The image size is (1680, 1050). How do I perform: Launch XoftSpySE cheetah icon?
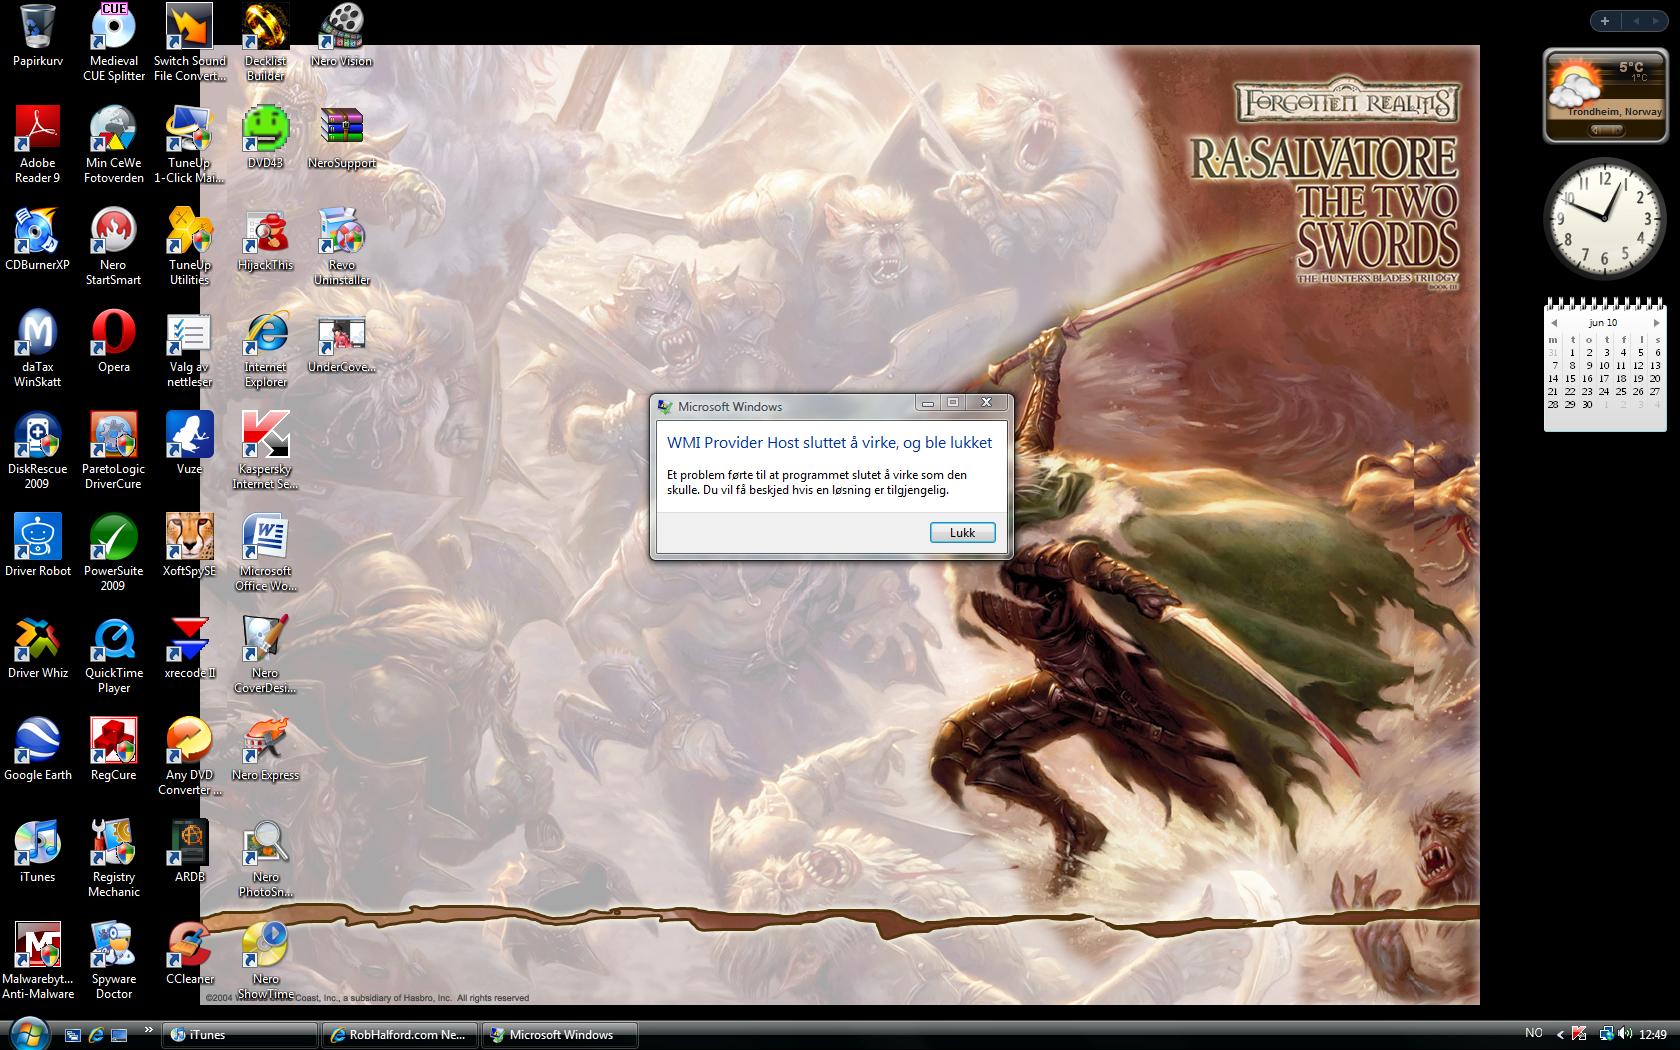pos(189,546)
